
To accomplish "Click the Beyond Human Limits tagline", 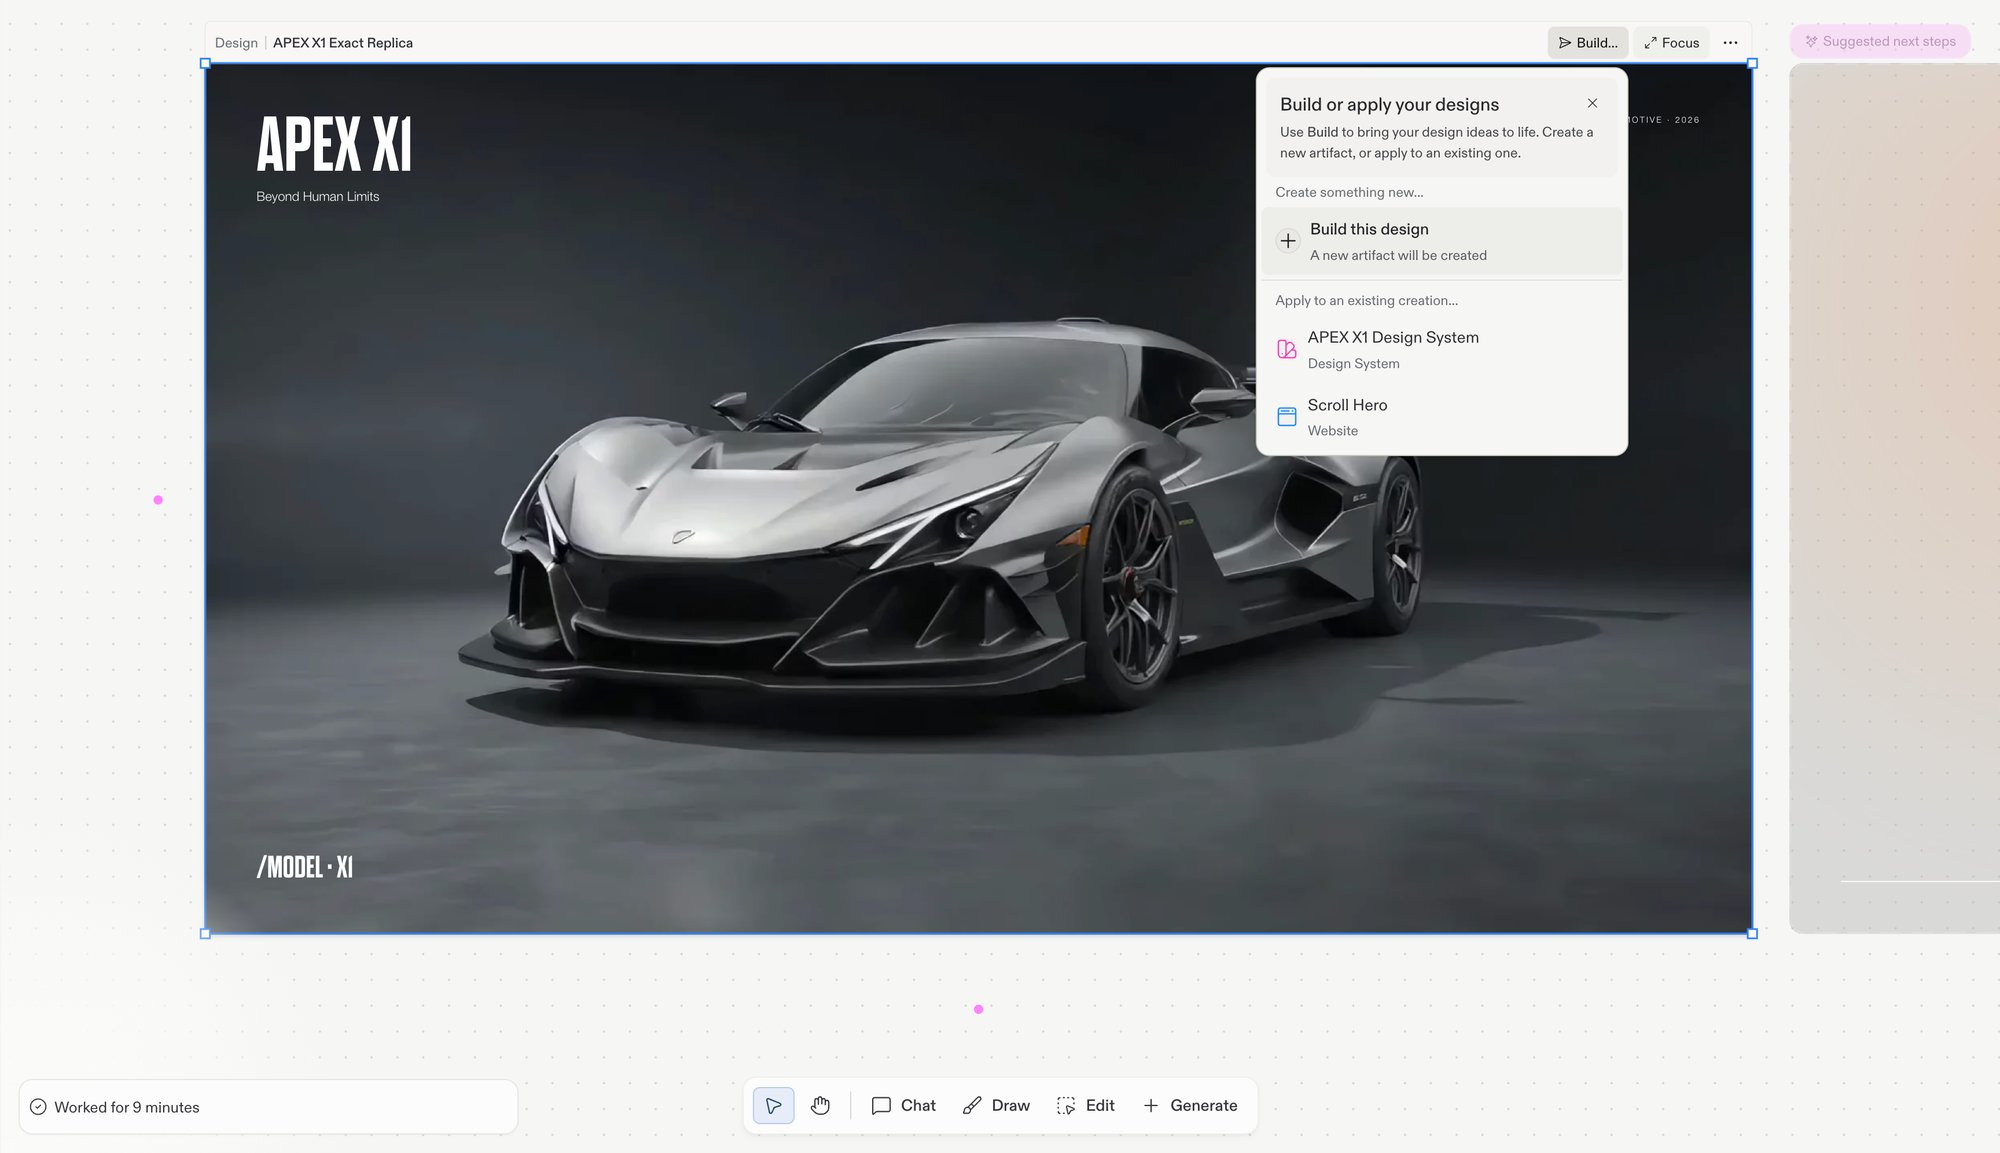I will [317, 196].
